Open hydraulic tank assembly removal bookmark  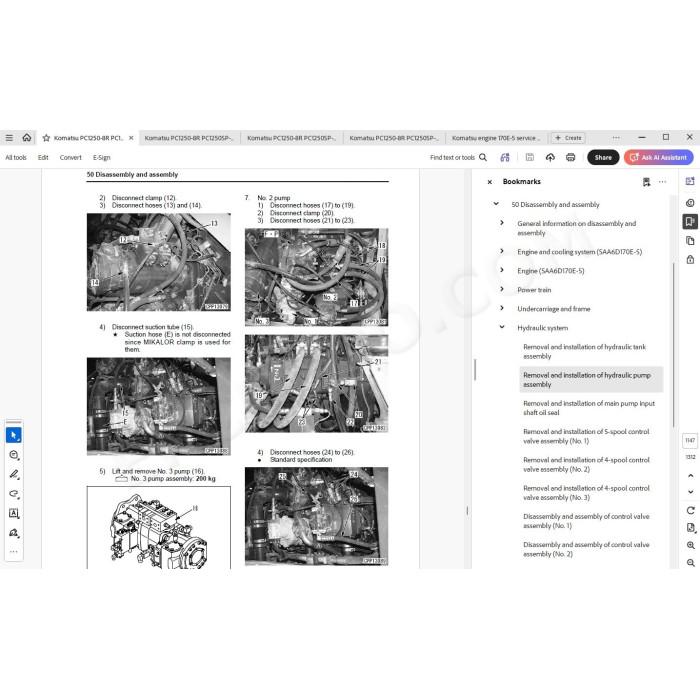[x=584, y=351]
